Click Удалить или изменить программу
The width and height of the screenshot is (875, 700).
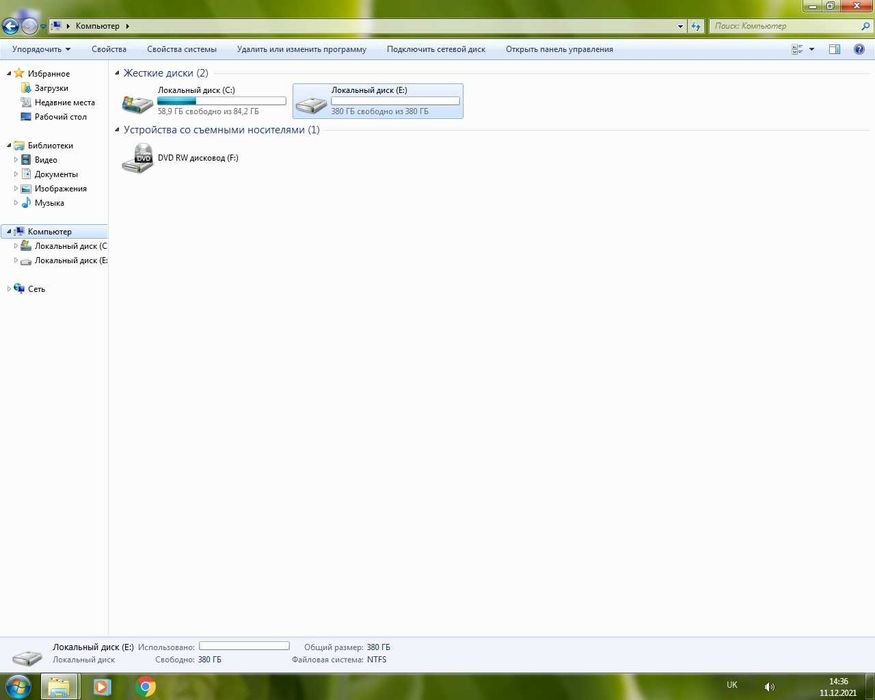click(x=301, y=49)
